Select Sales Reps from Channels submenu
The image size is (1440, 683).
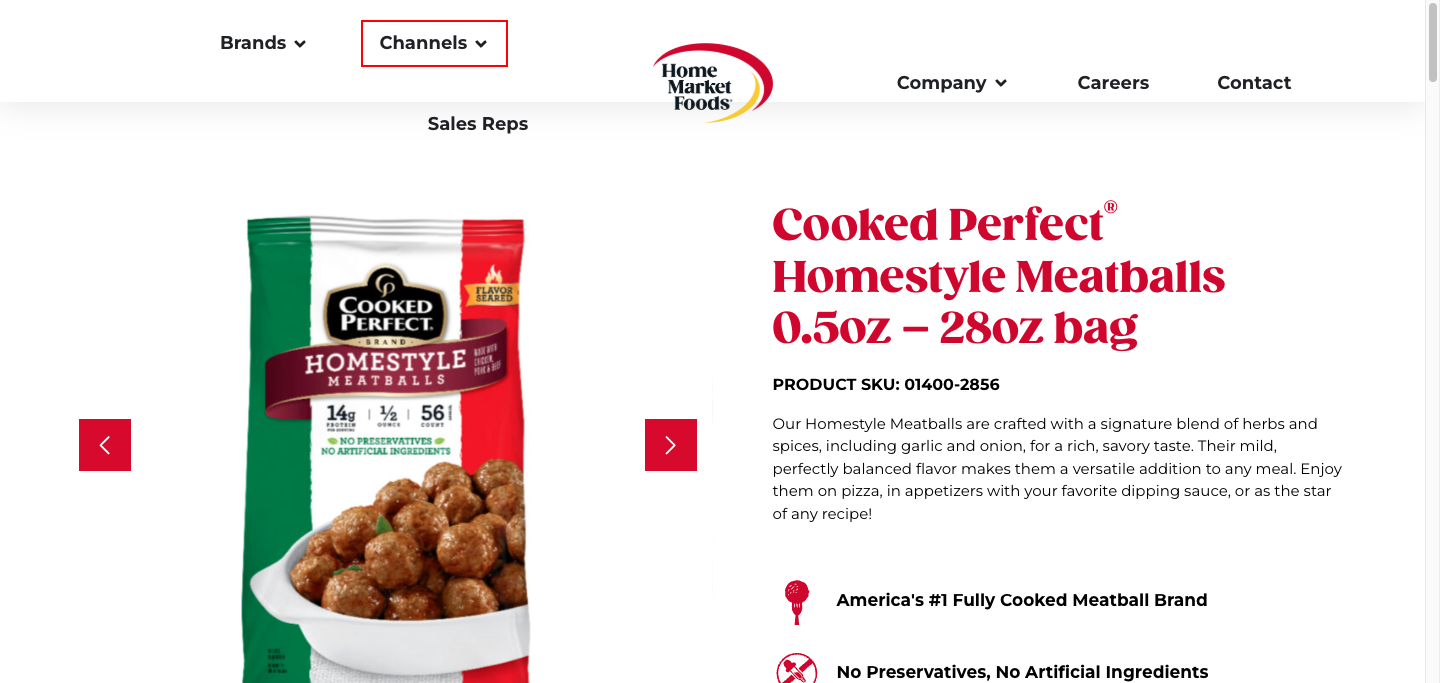pos(478,124)
